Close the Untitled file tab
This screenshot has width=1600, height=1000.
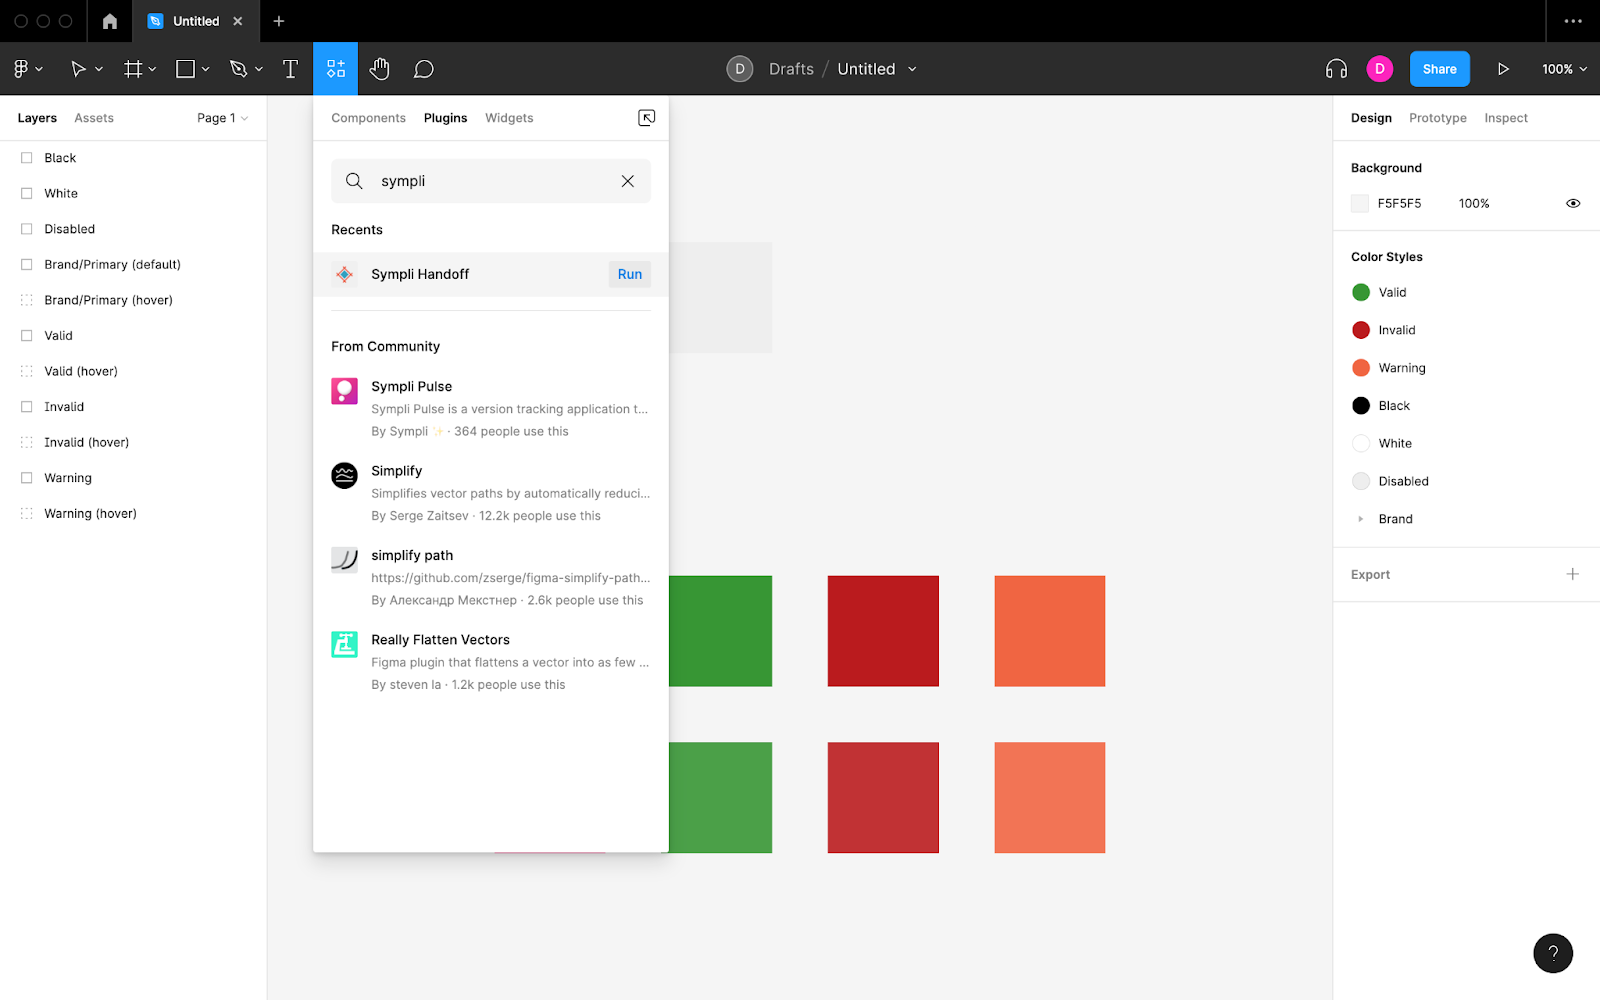click(x=238, y=21)
